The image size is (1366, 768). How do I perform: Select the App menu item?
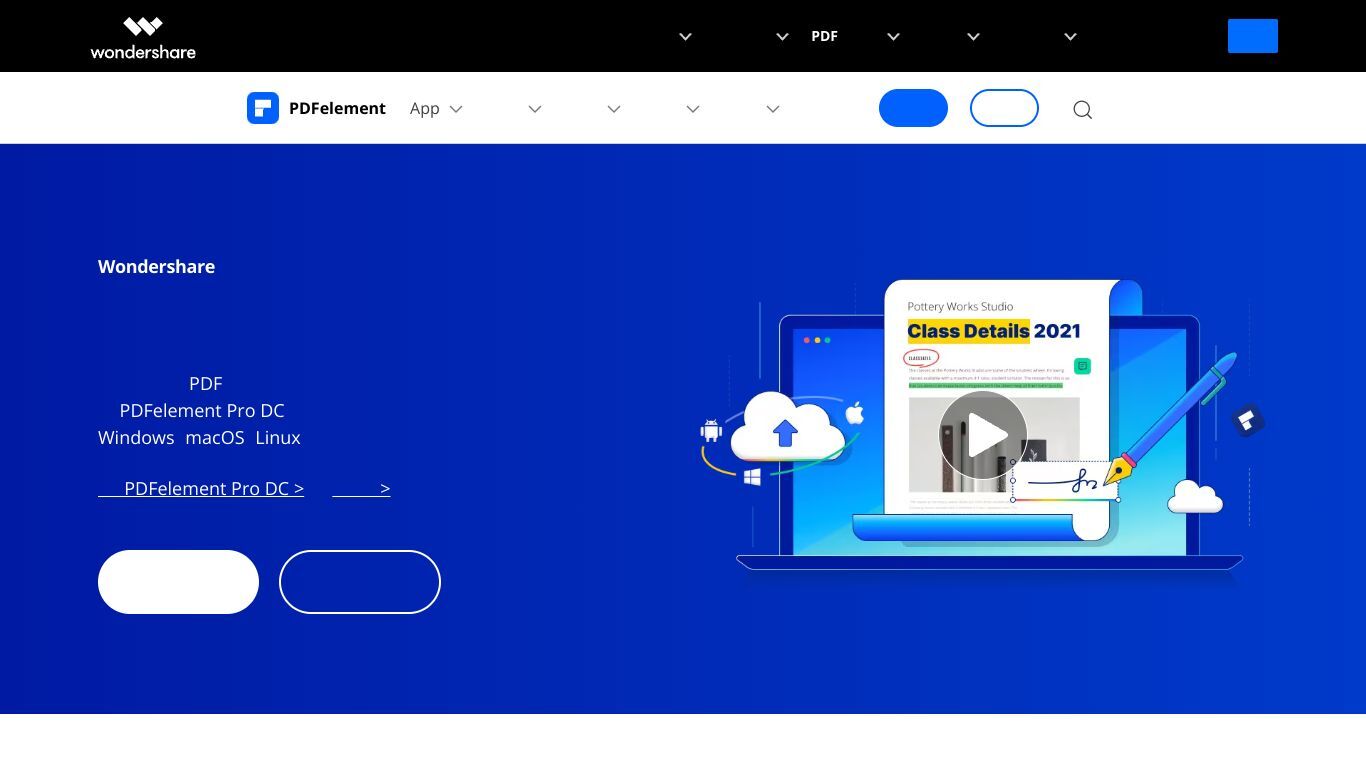(425, 108)
